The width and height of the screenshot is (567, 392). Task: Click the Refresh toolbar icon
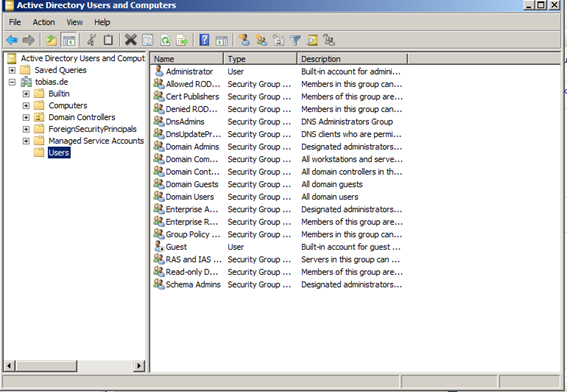165,40
